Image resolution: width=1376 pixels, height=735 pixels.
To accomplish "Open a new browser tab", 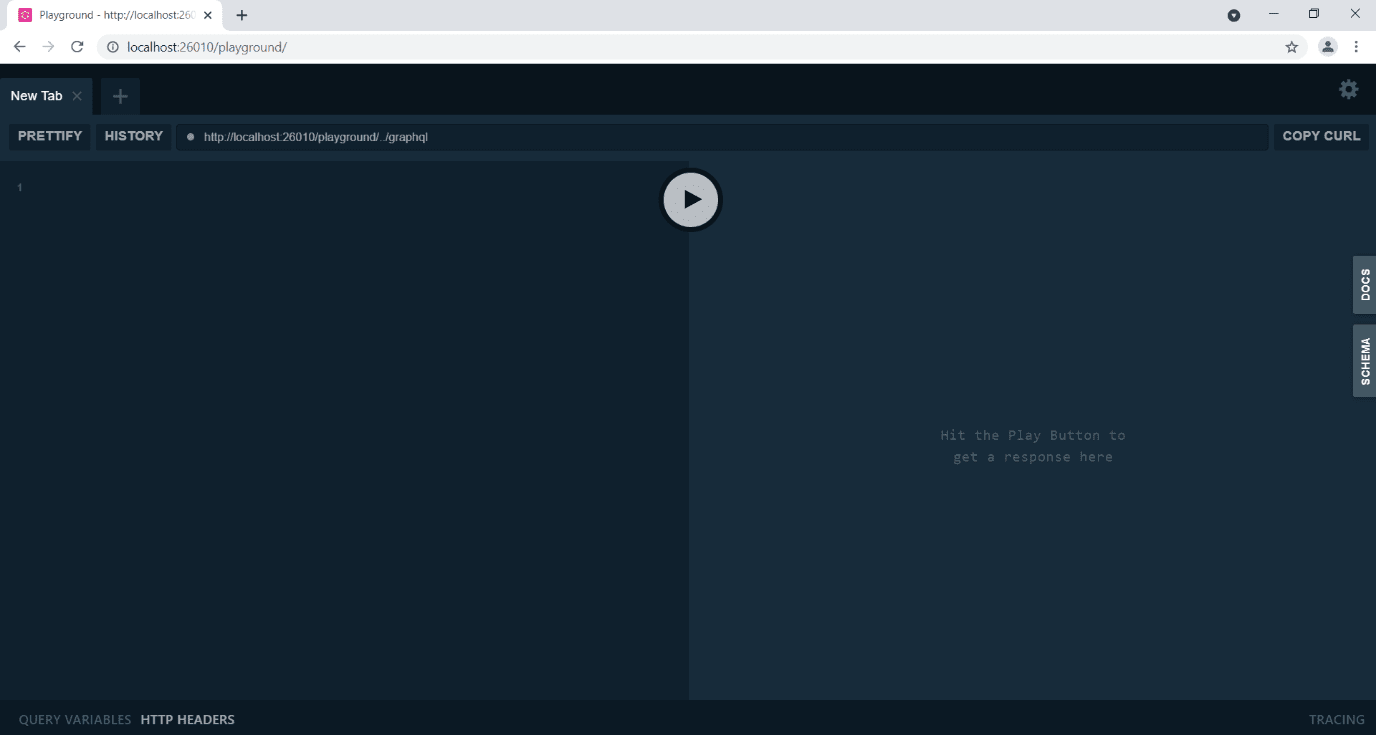I will (x=241, y=15).
